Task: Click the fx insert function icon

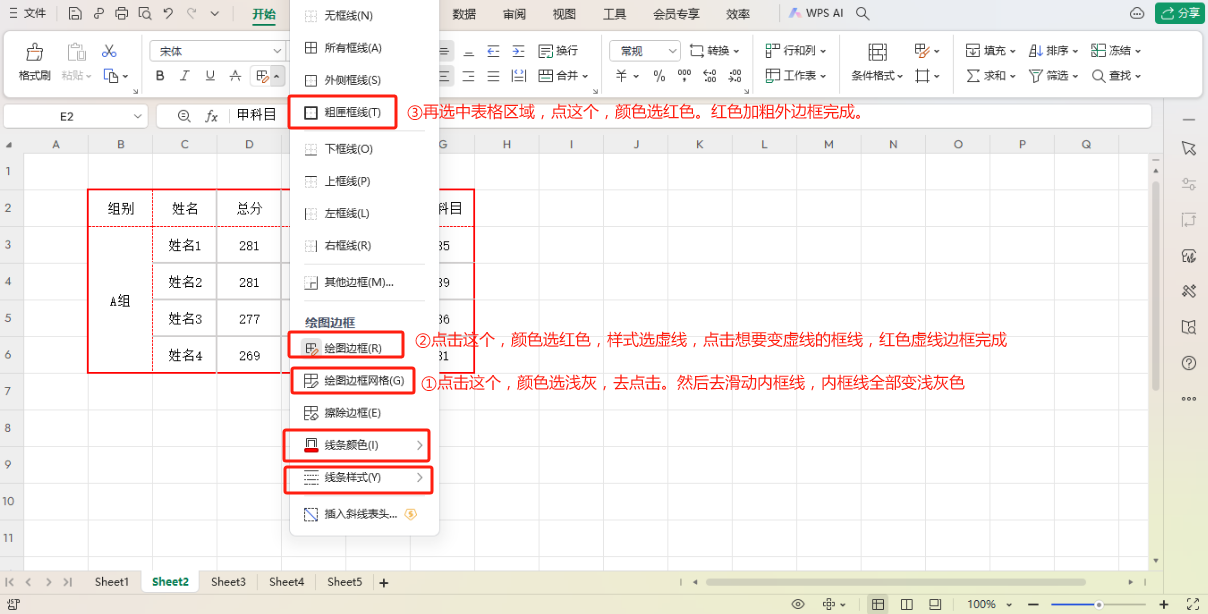Action: (211, 116)
